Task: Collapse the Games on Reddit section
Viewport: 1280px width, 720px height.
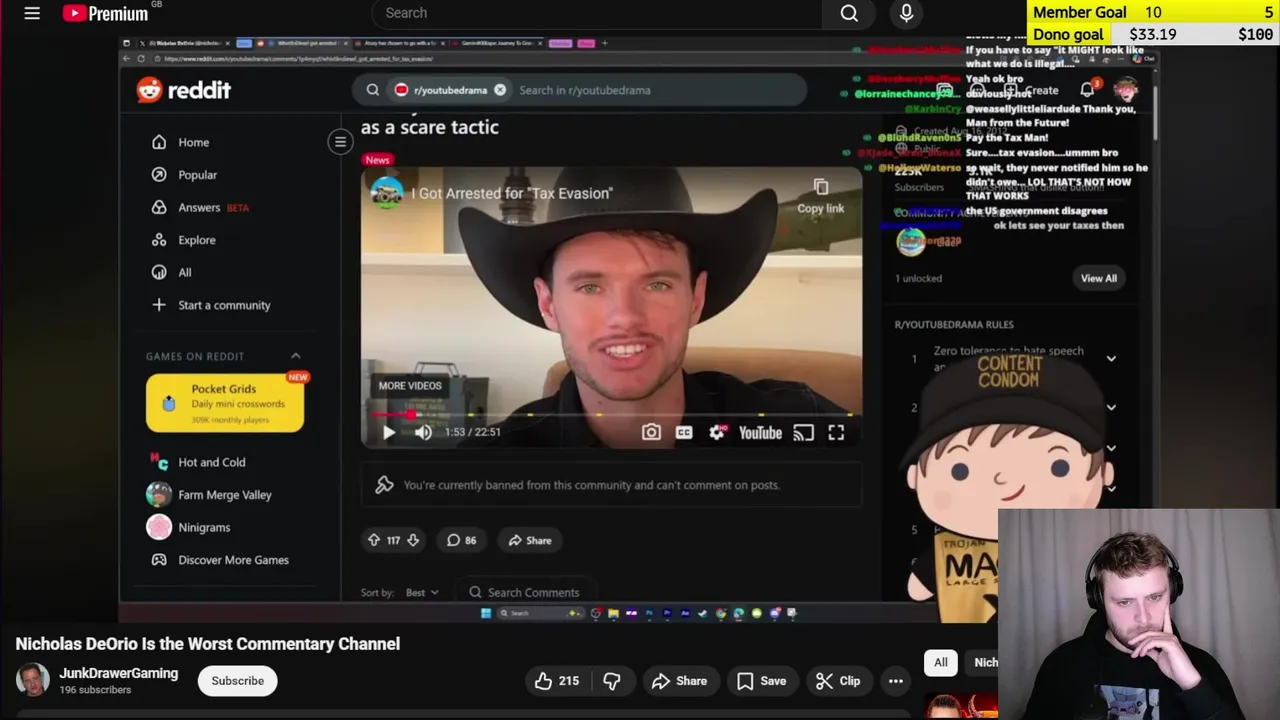Action: point(296,356)
